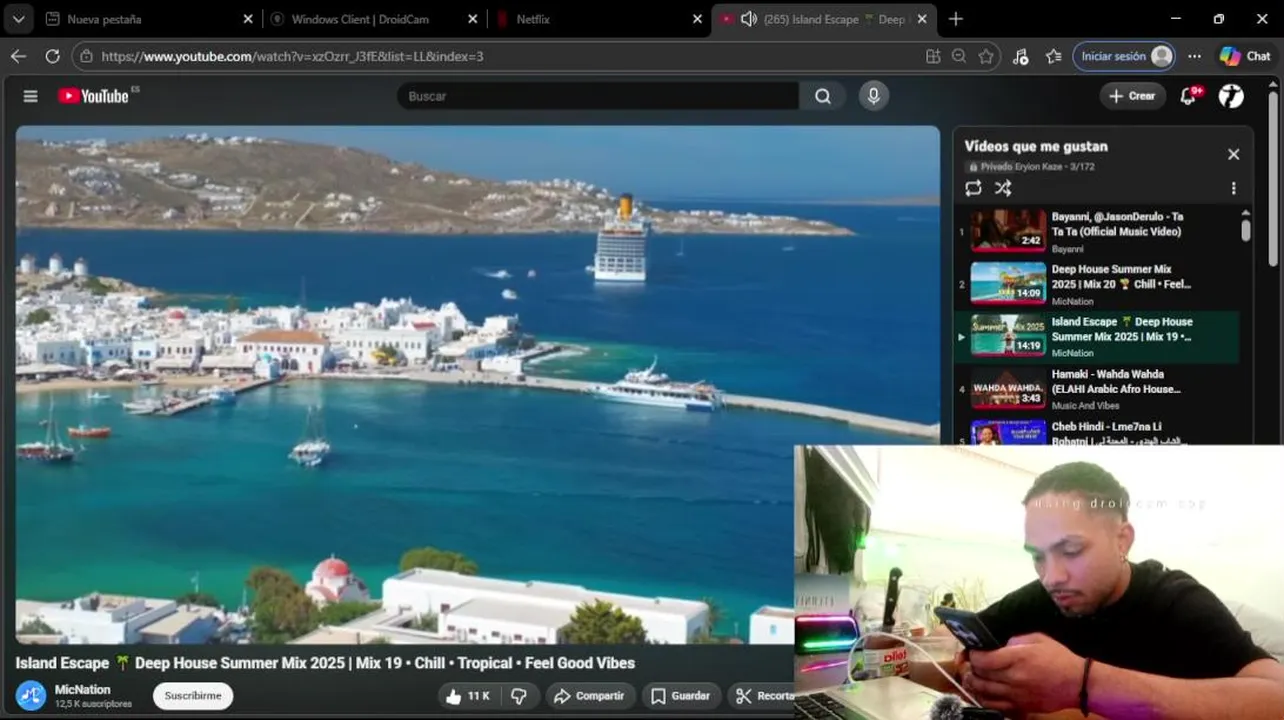Open a new tab with the plus button
The image size is (1284, 720).
tap(956, 19)
